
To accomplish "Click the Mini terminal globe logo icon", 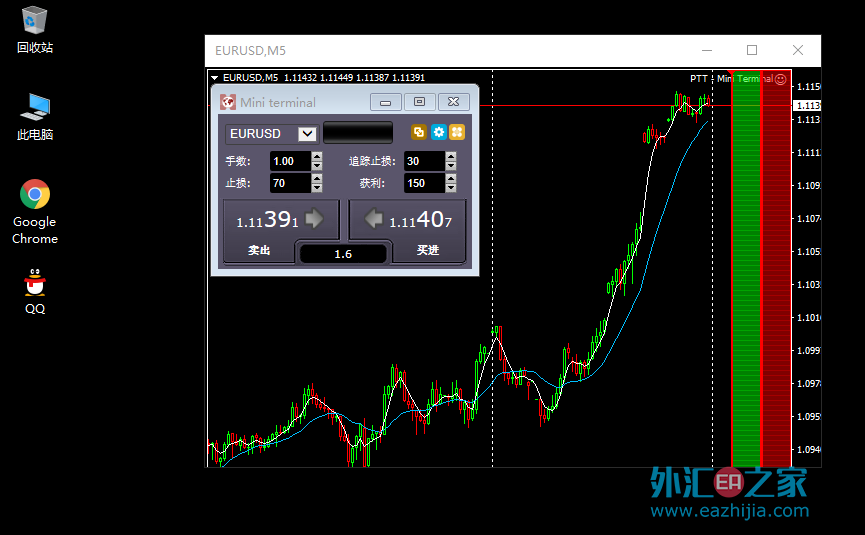I will point(228,102).
